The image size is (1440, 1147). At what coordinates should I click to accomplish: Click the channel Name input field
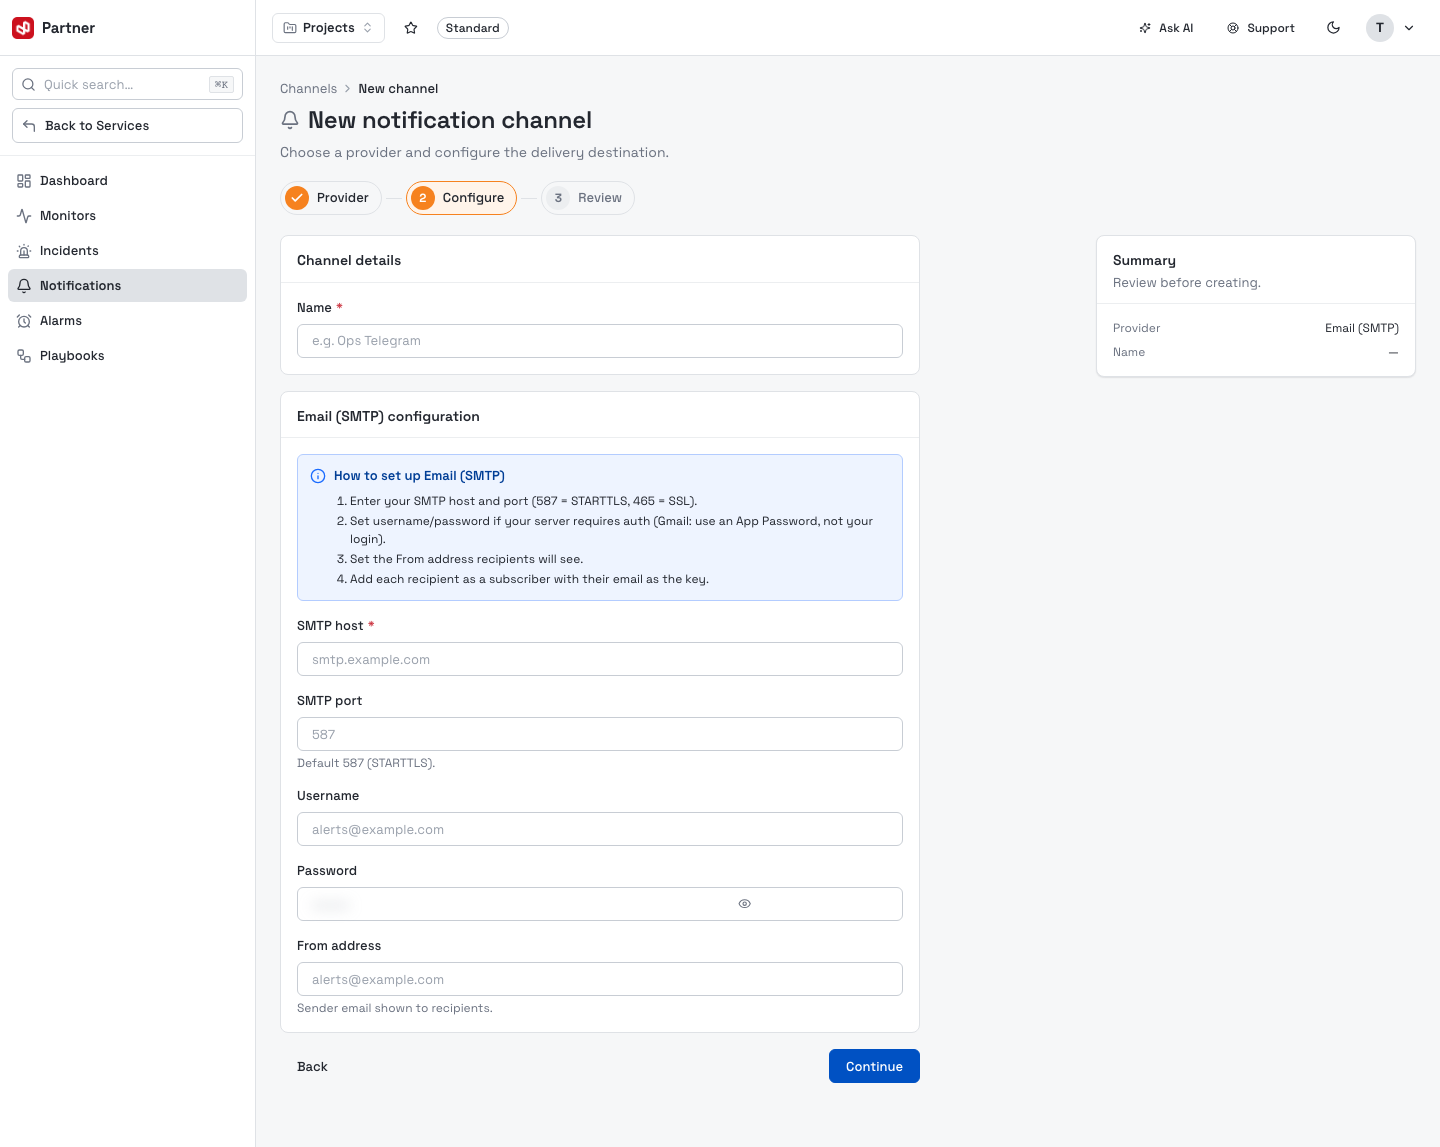point(600,341)
